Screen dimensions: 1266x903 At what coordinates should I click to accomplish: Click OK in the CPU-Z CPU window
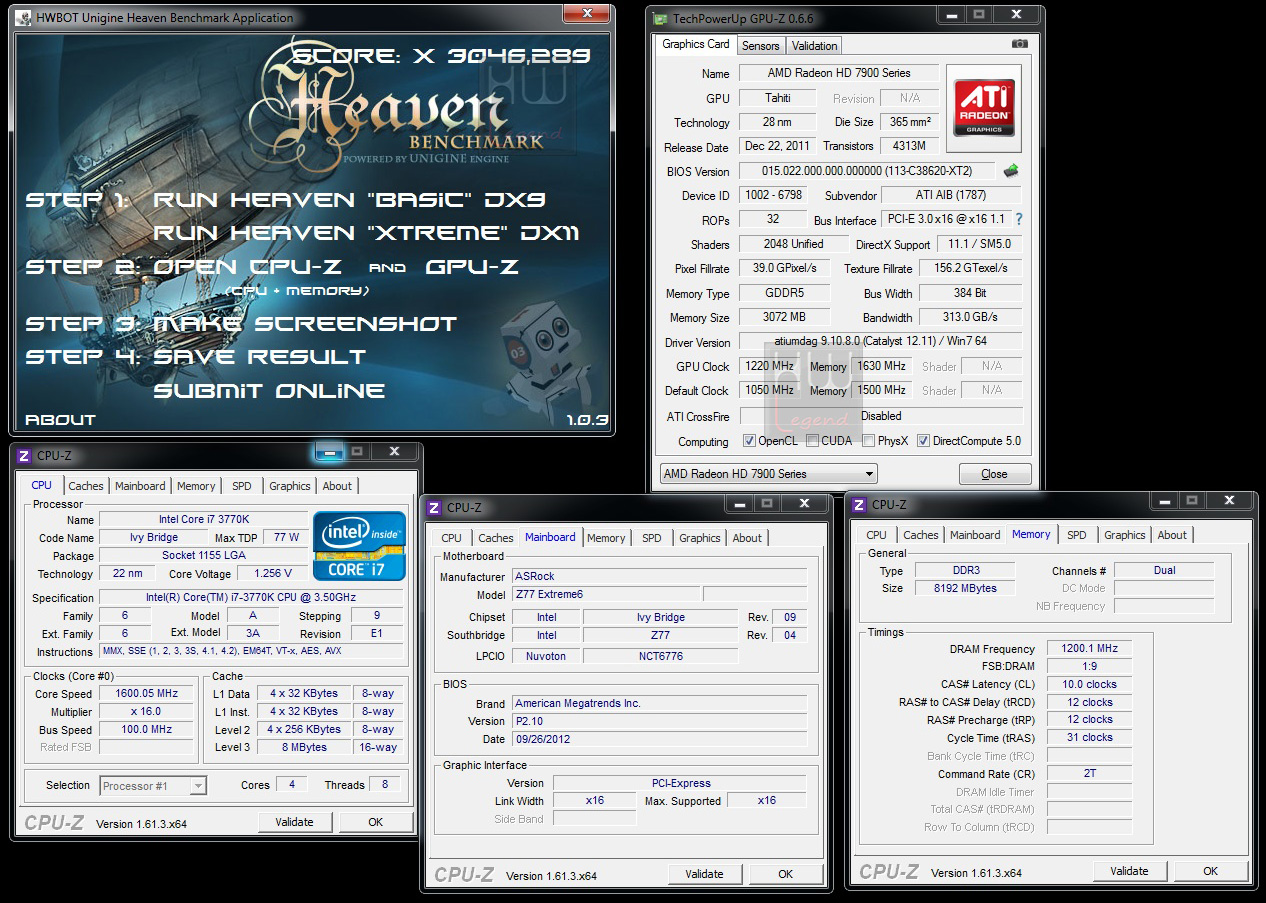[x=376, y=822]
